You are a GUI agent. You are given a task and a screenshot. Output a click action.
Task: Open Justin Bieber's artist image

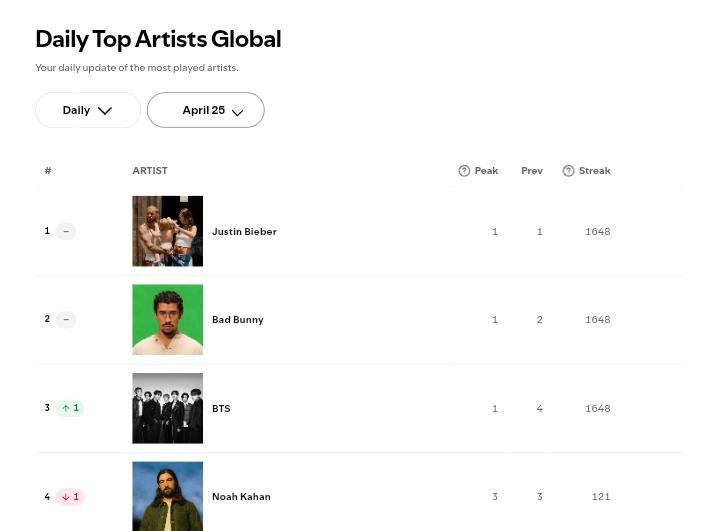point(167,231)
